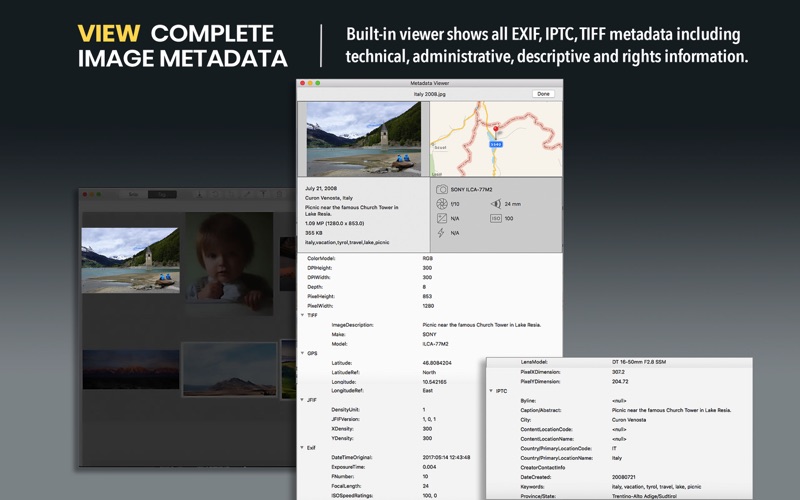Click the Latitude value 46.8084204
Screen dimensions: 800x500
tap(437, 363)
